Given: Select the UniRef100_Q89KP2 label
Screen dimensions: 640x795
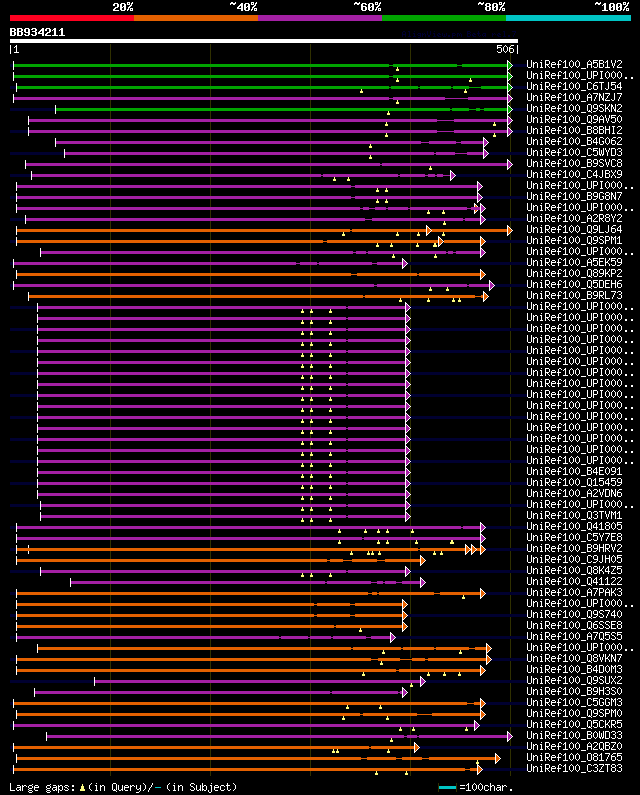Looking at the screenshot, I should click(574, 273).
